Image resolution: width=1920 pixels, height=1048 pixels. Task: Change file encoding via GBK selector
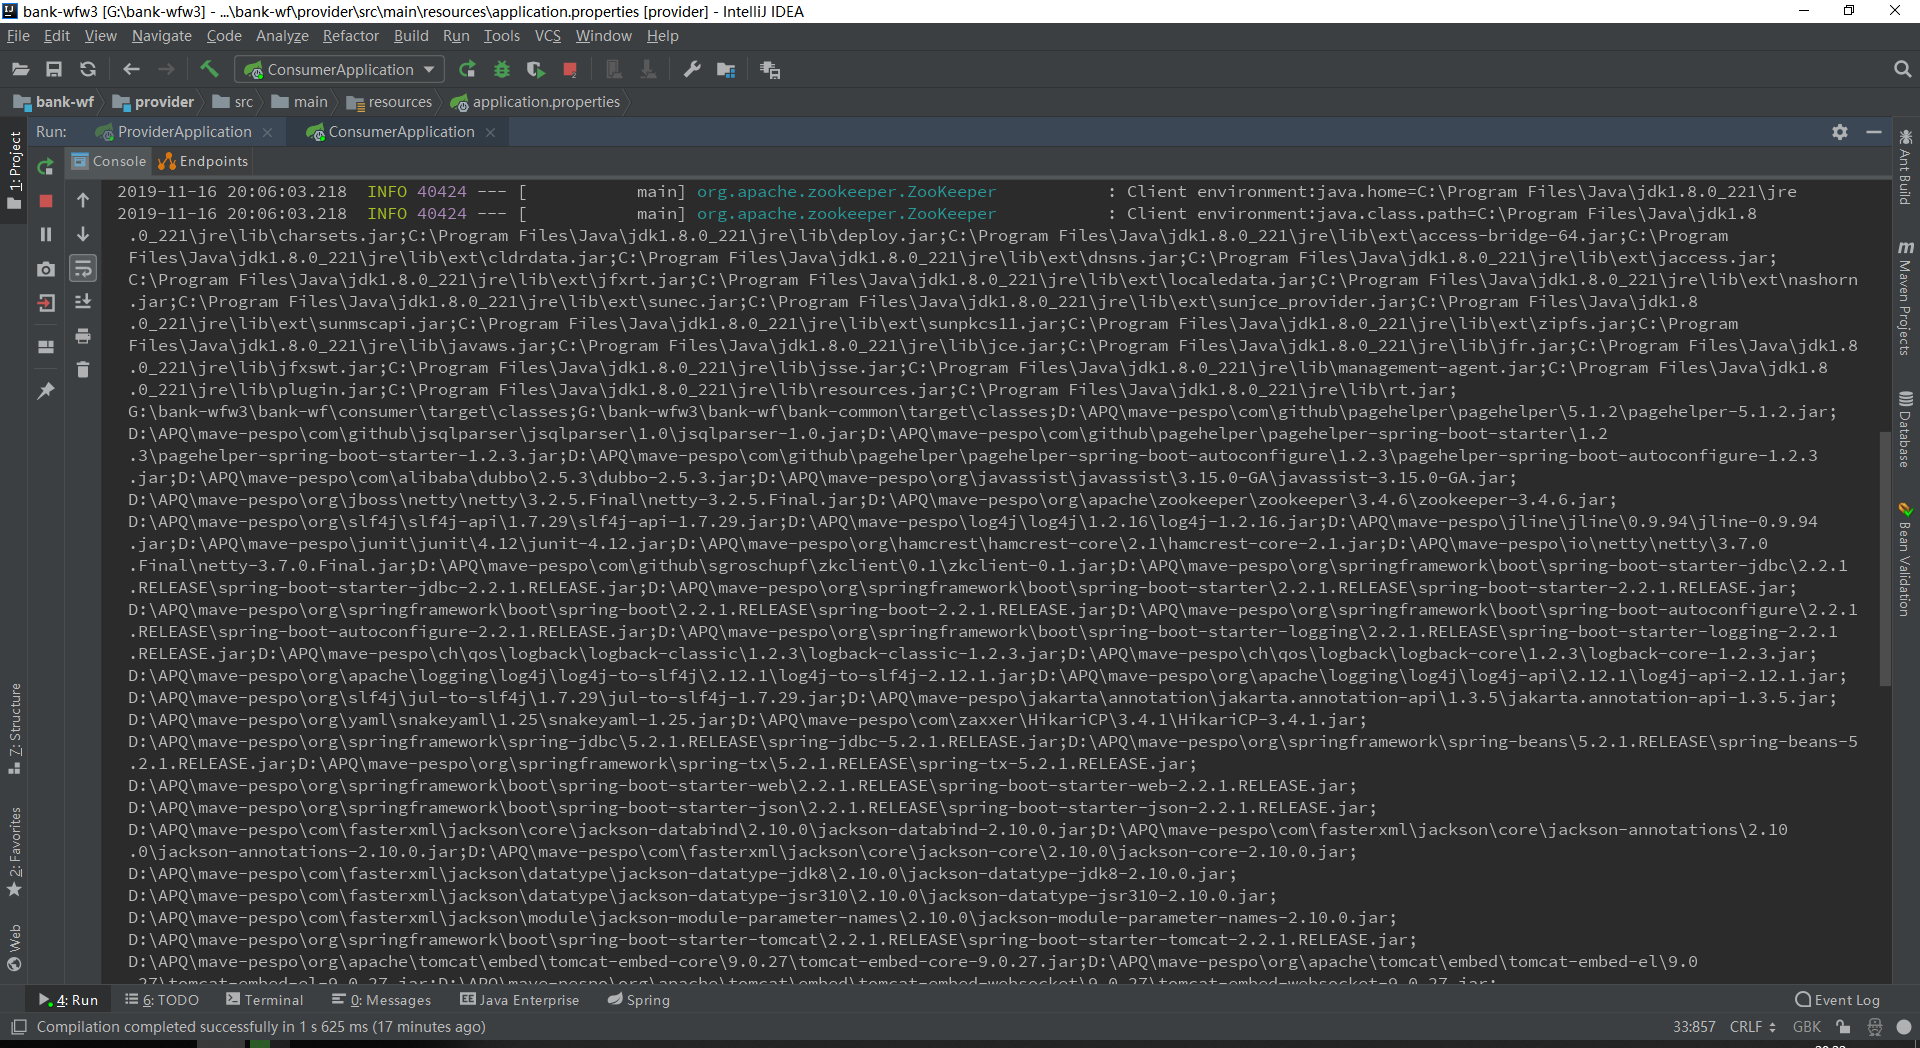point(1807,1027)
